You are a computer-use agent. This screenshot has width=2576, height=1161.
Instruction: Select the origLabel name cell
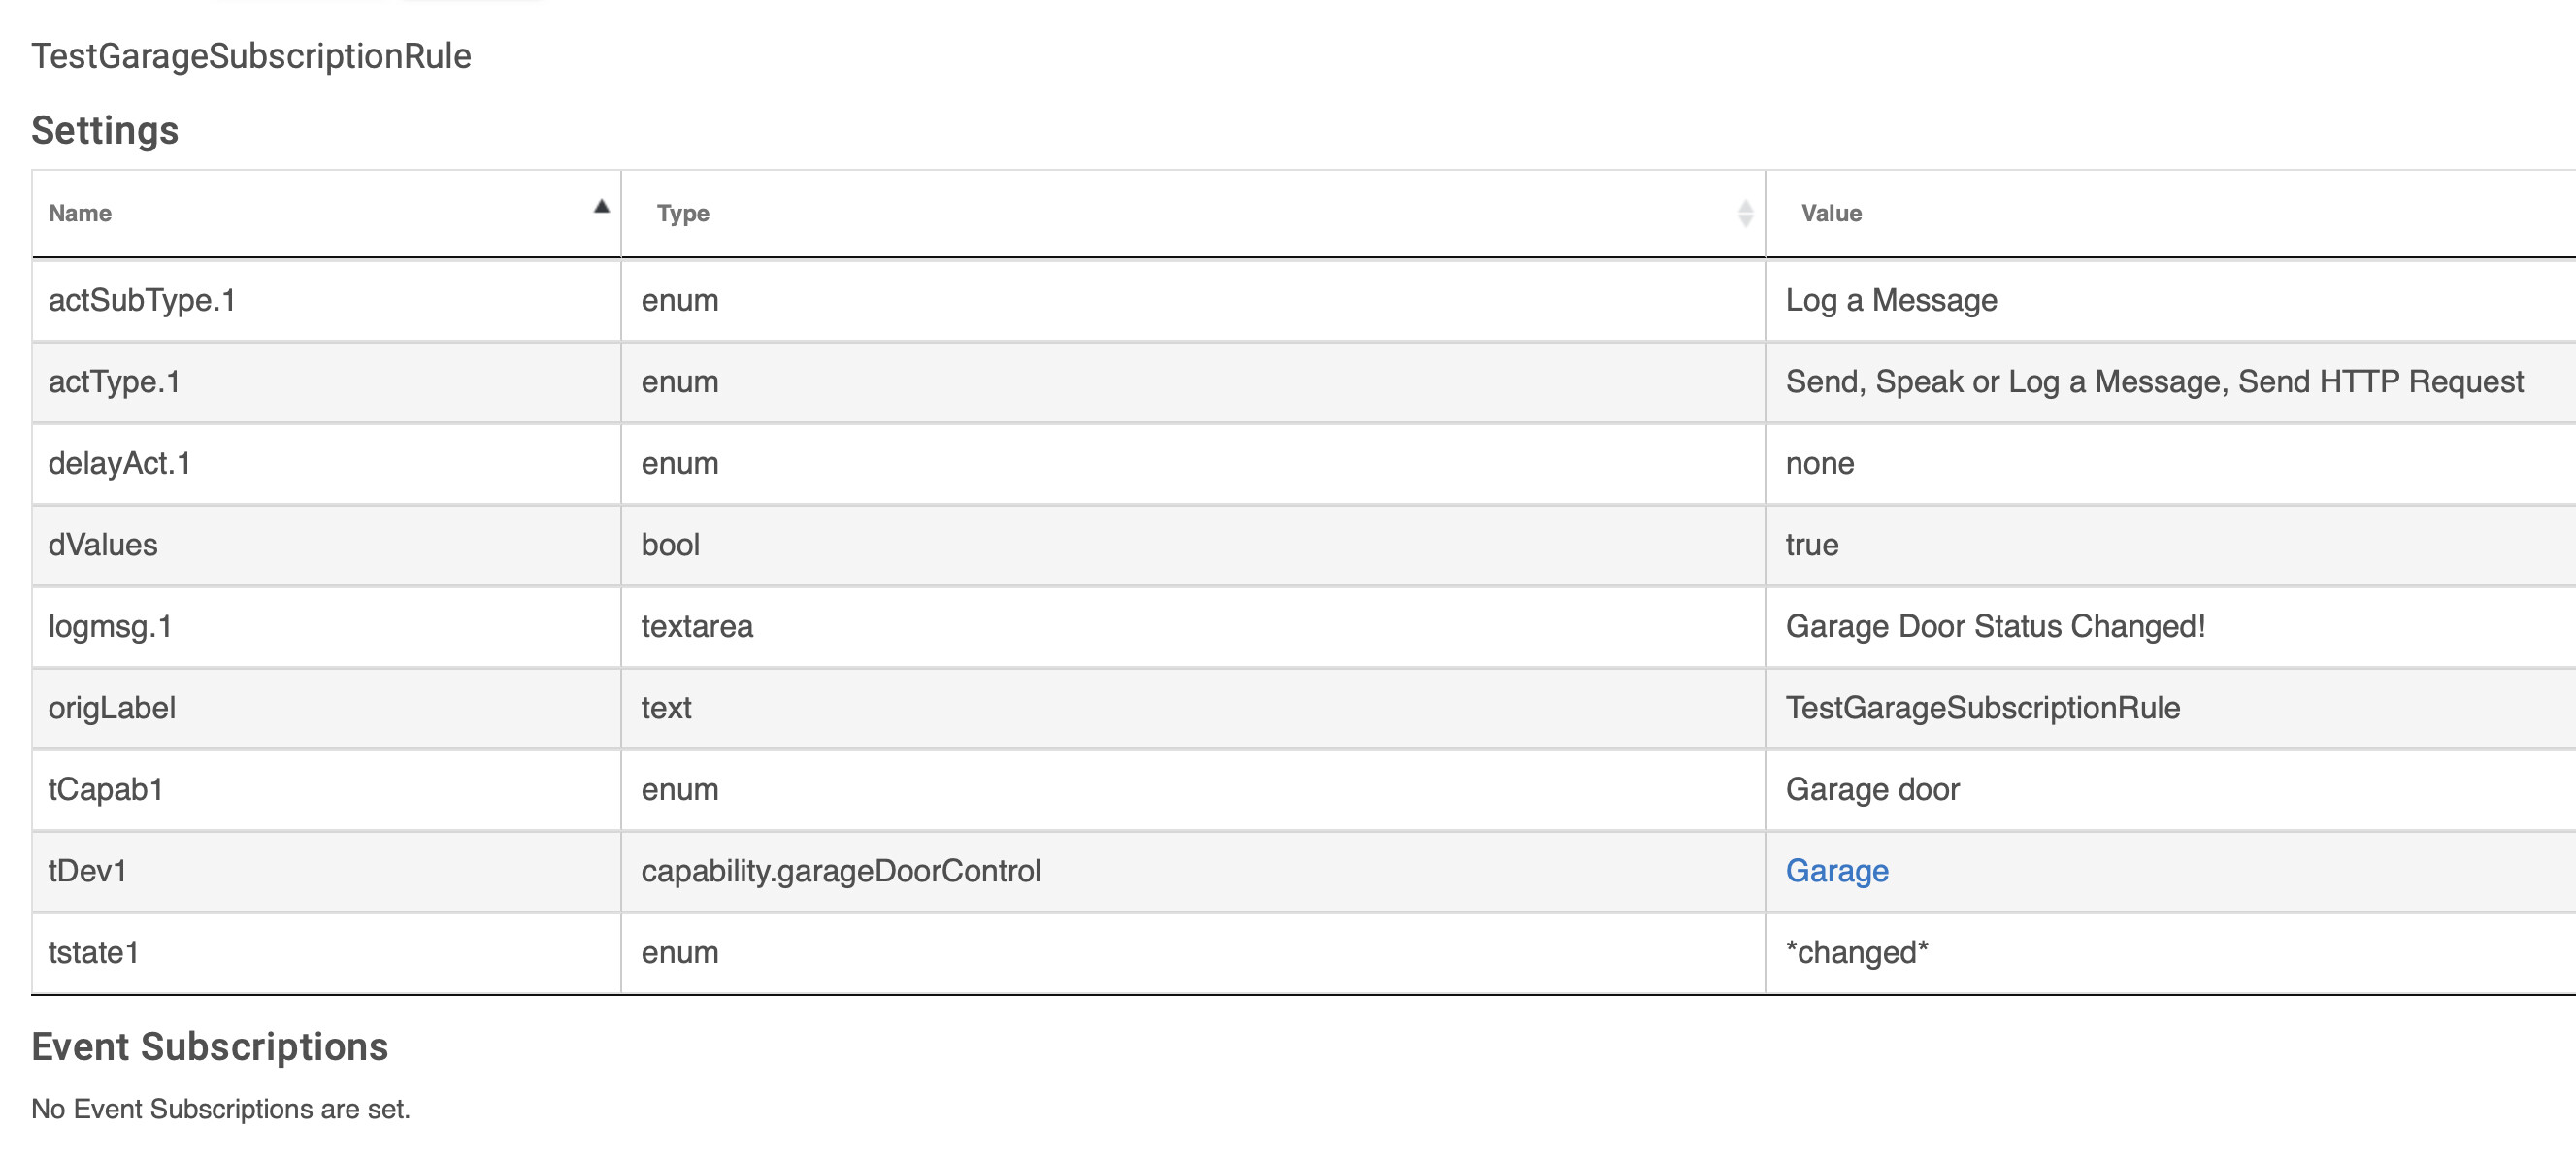pyautogui.click(x=326, y=708)
